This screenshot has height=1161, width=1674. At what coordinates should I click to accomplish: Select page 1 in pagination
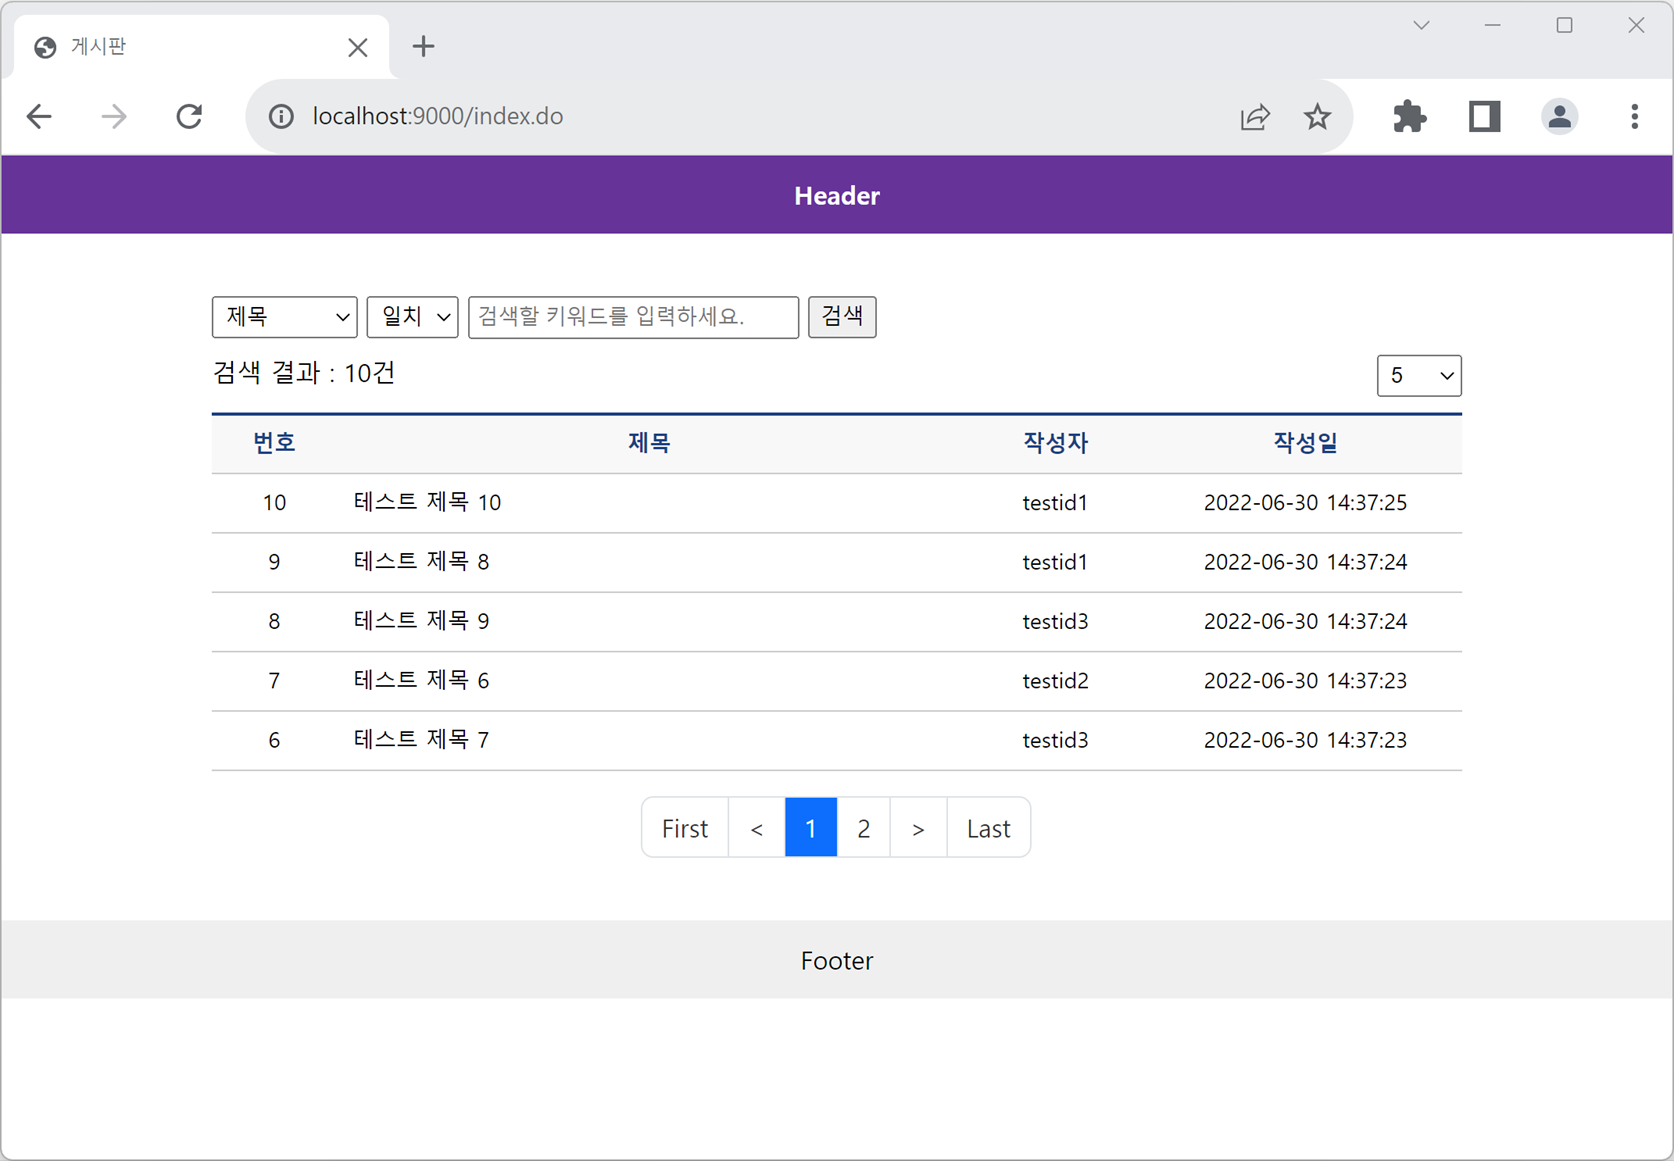click(x=811, y=828)
